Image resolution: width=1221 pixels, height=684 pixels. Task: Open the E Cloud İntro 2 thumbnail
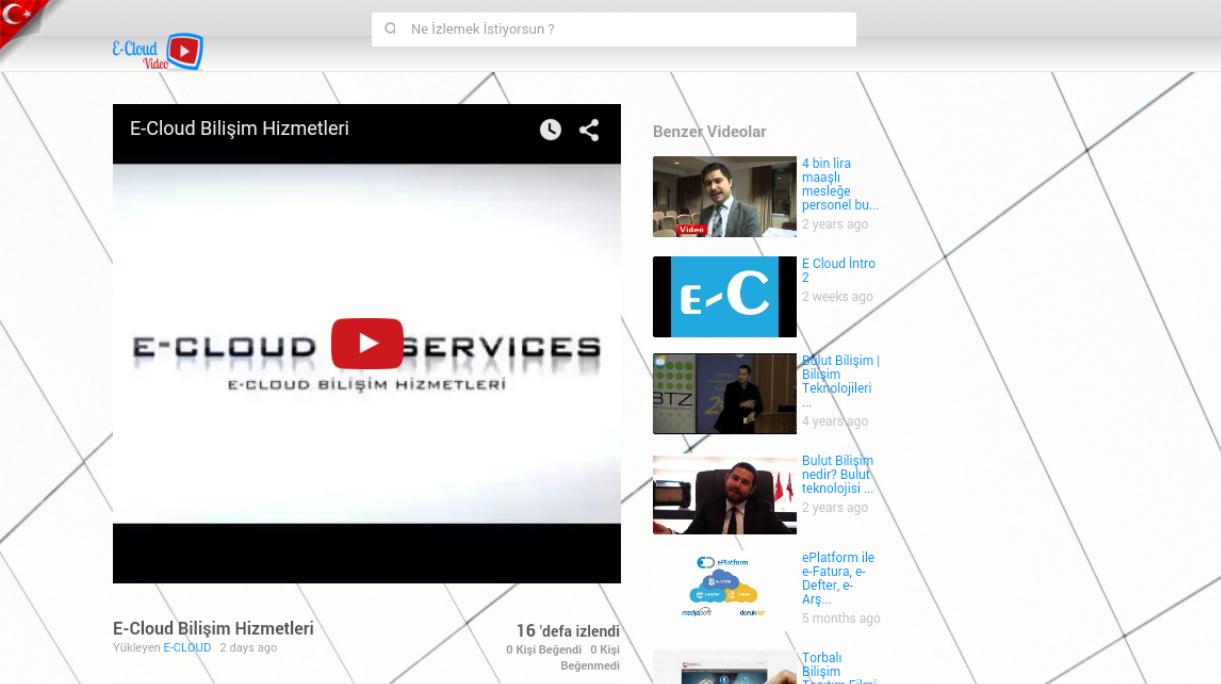(x=725, y=296)
